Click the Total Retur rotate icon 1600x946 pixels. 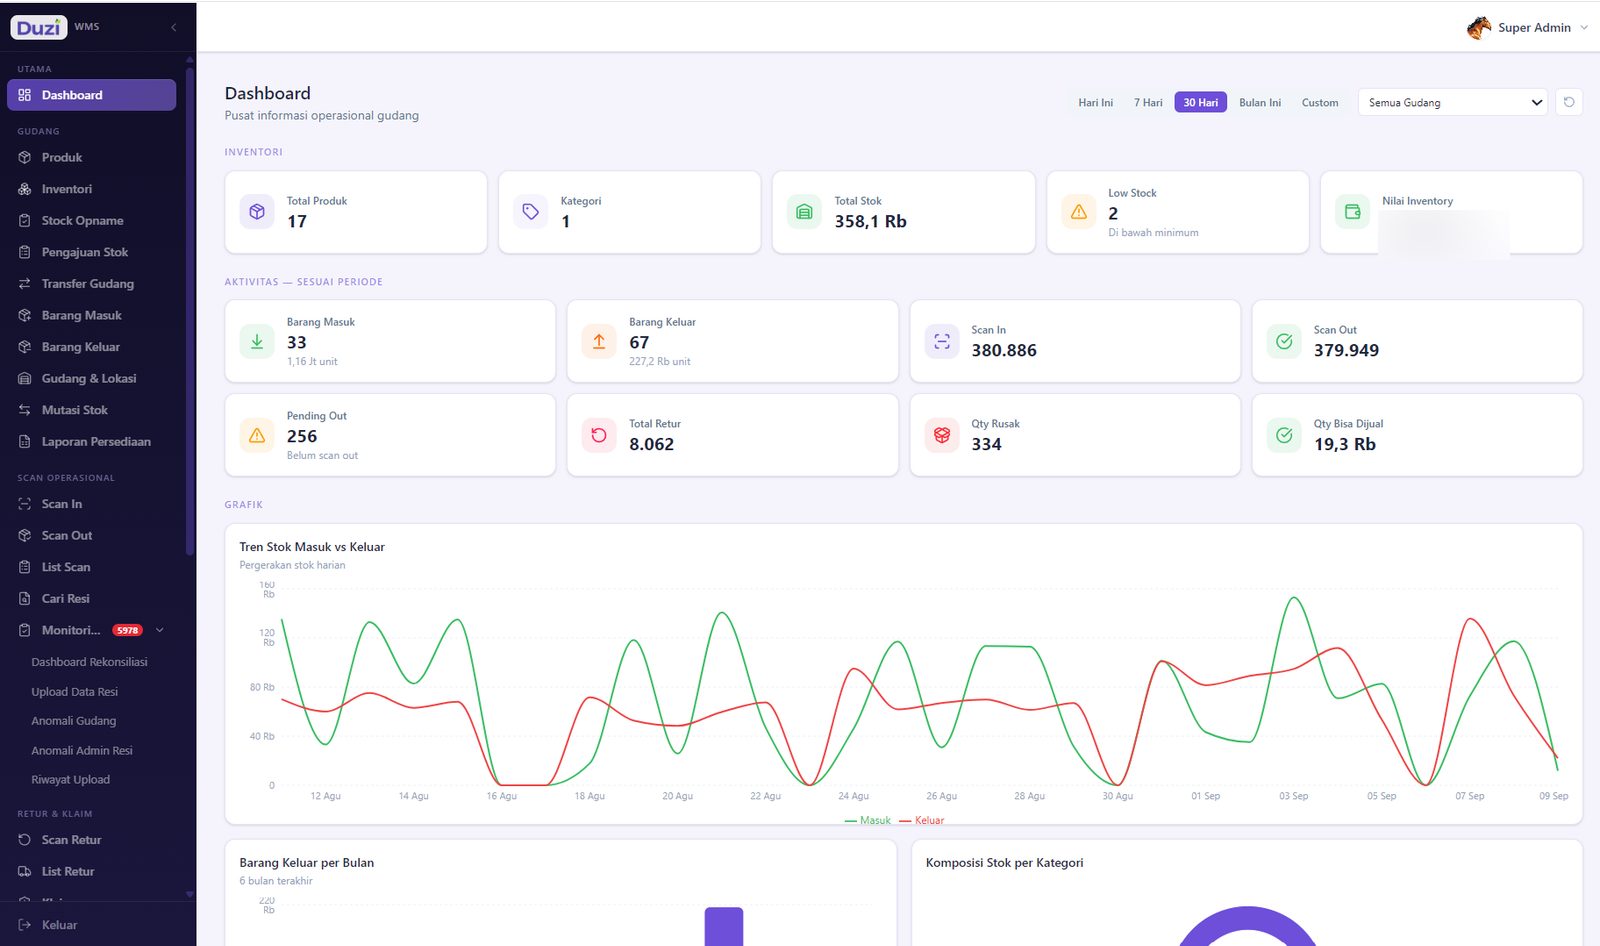point(599,435)
